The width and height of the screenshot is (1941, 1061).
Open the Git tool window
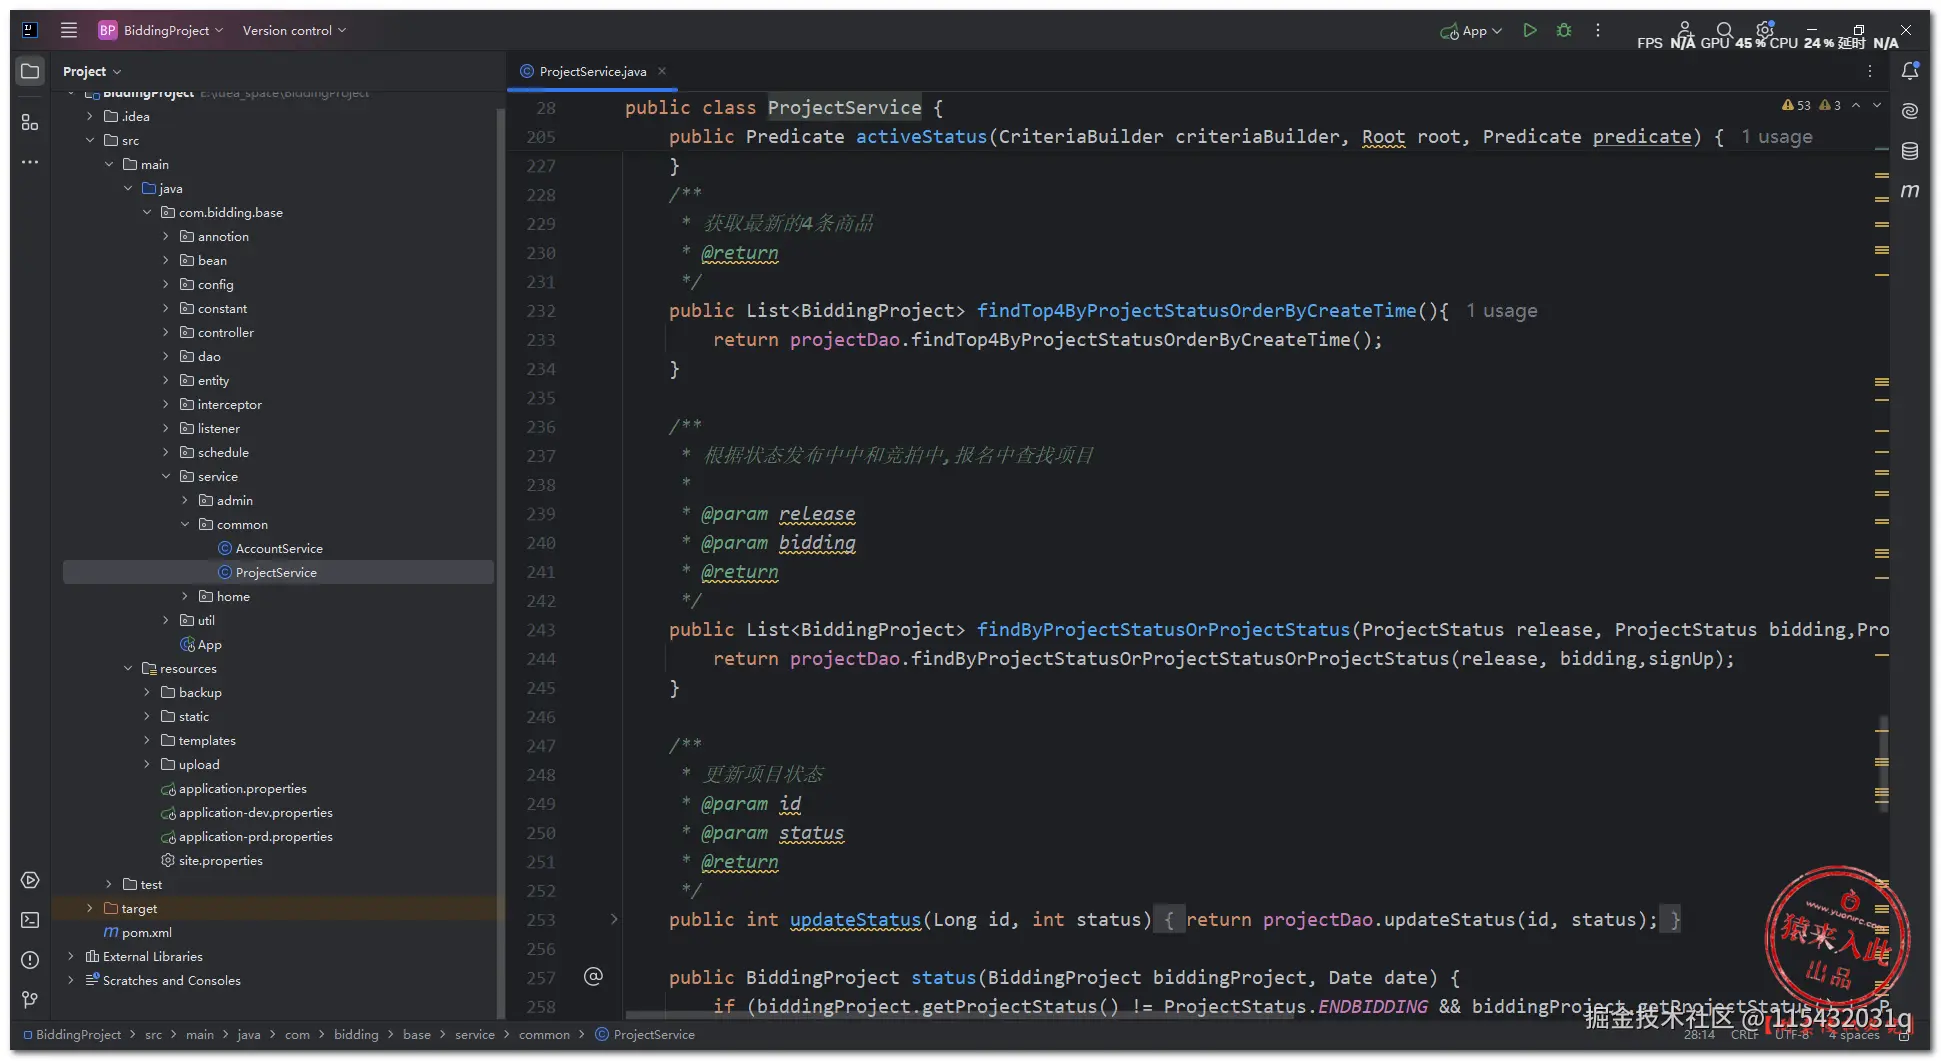(30, 1000)
